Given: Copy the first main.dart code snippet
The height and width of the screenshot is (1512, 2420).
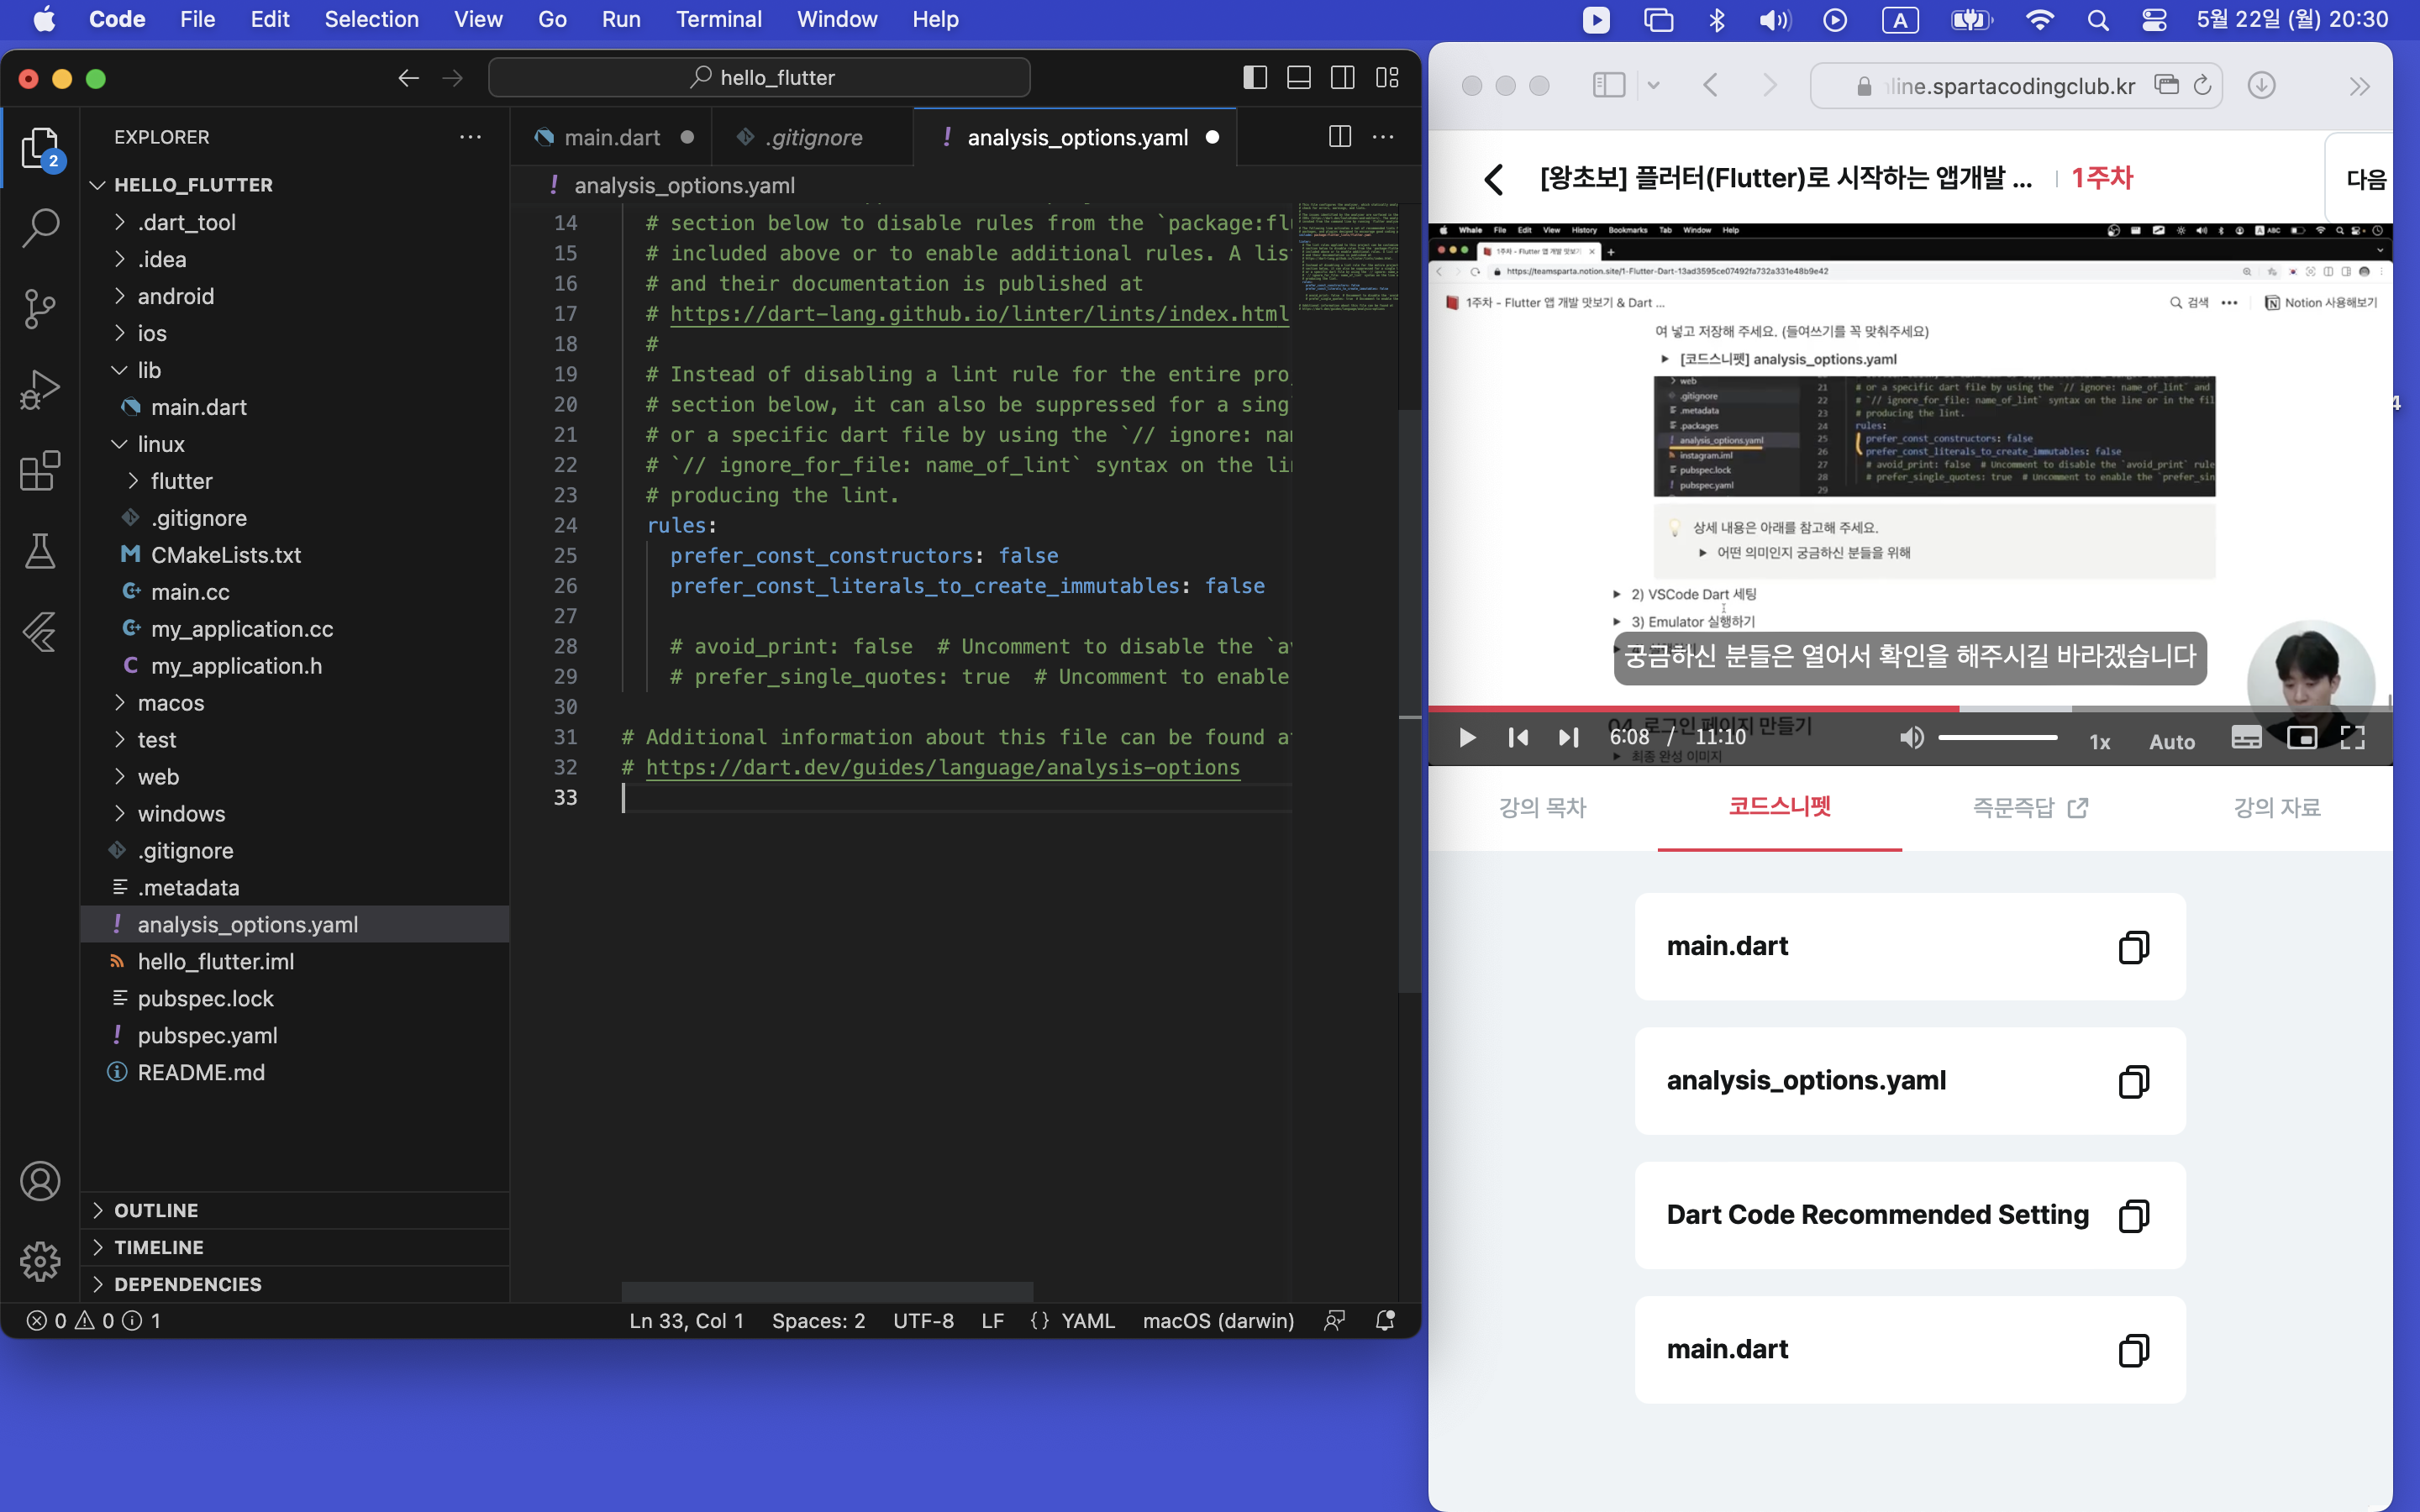Looking at the screenshot, I should tap(2133, 947).
